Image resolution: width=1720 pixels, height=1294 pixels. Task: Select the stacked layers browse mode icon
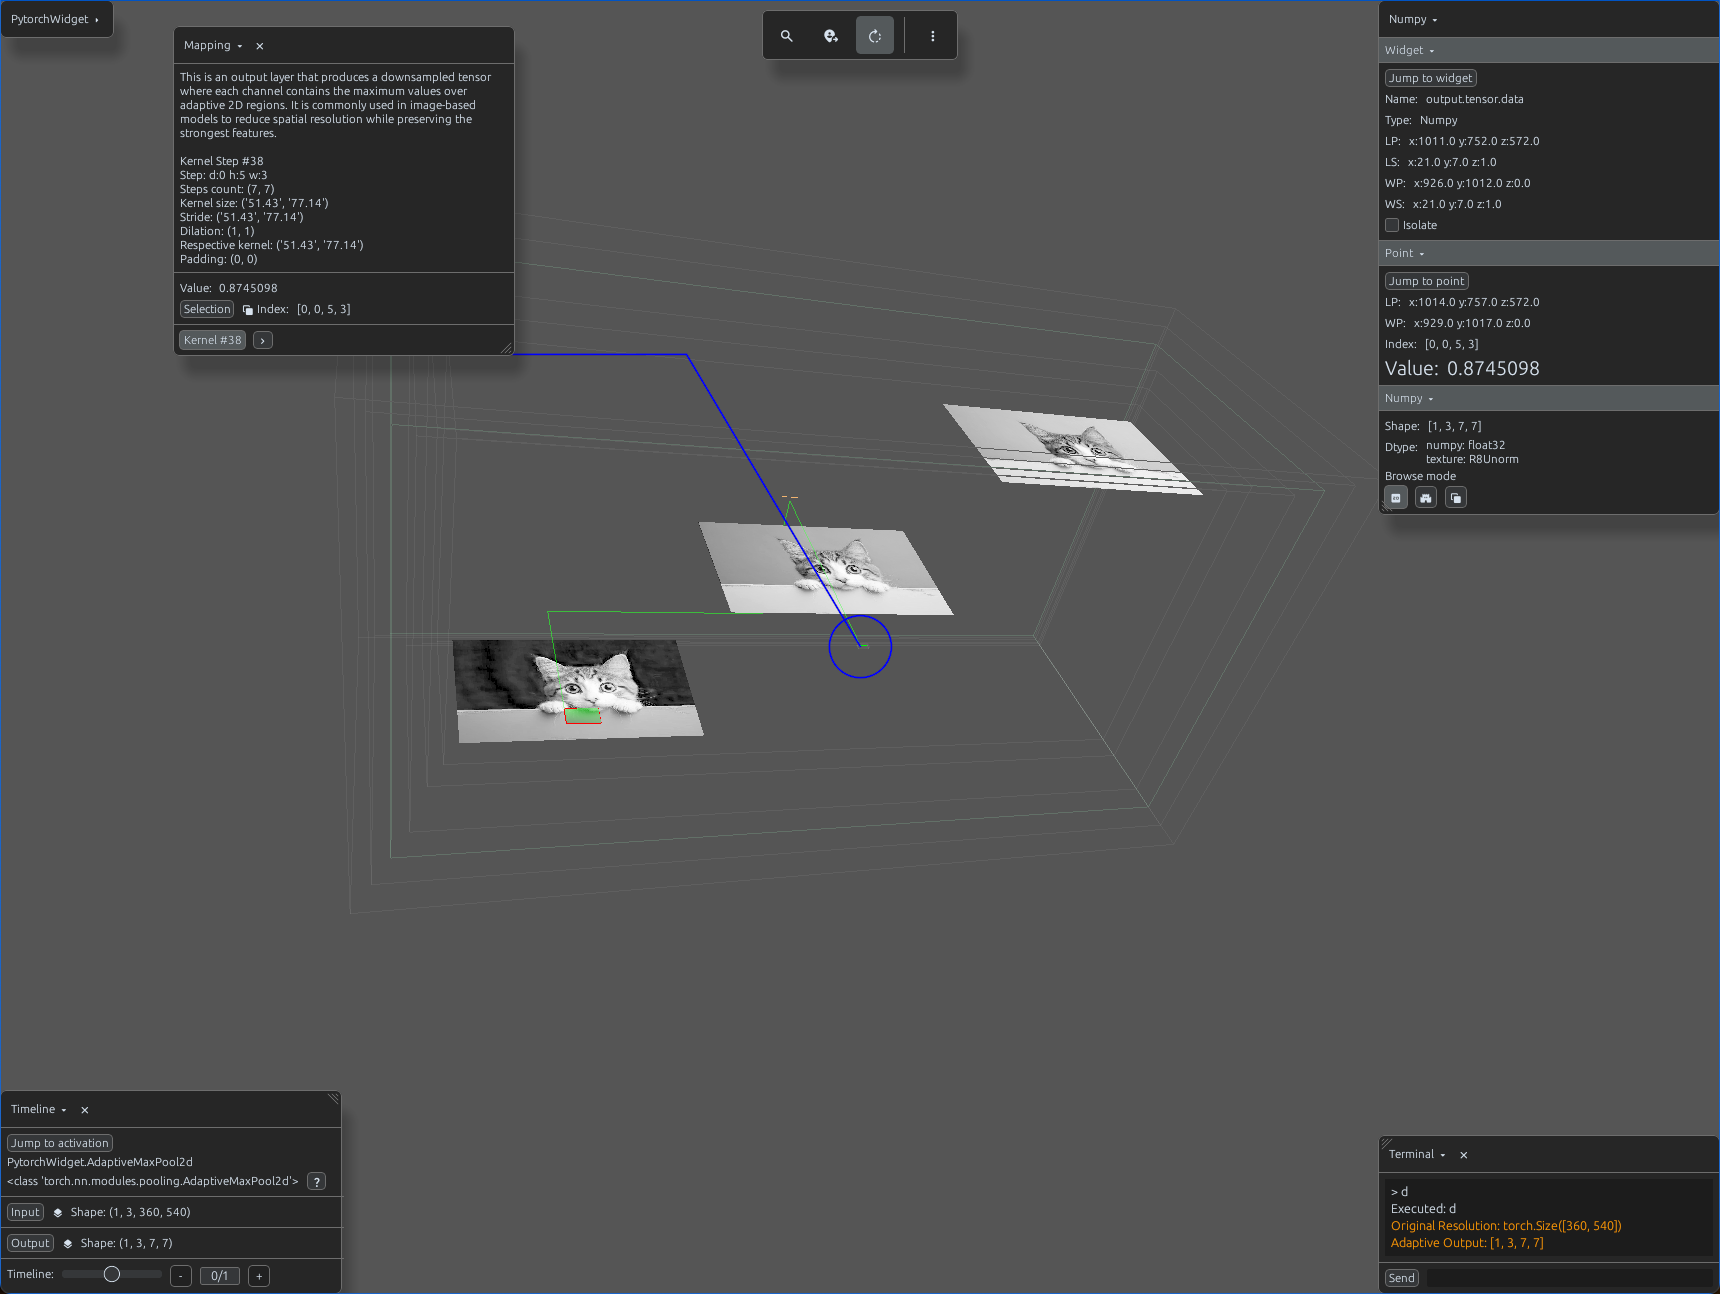click(x=1456, y=497)
